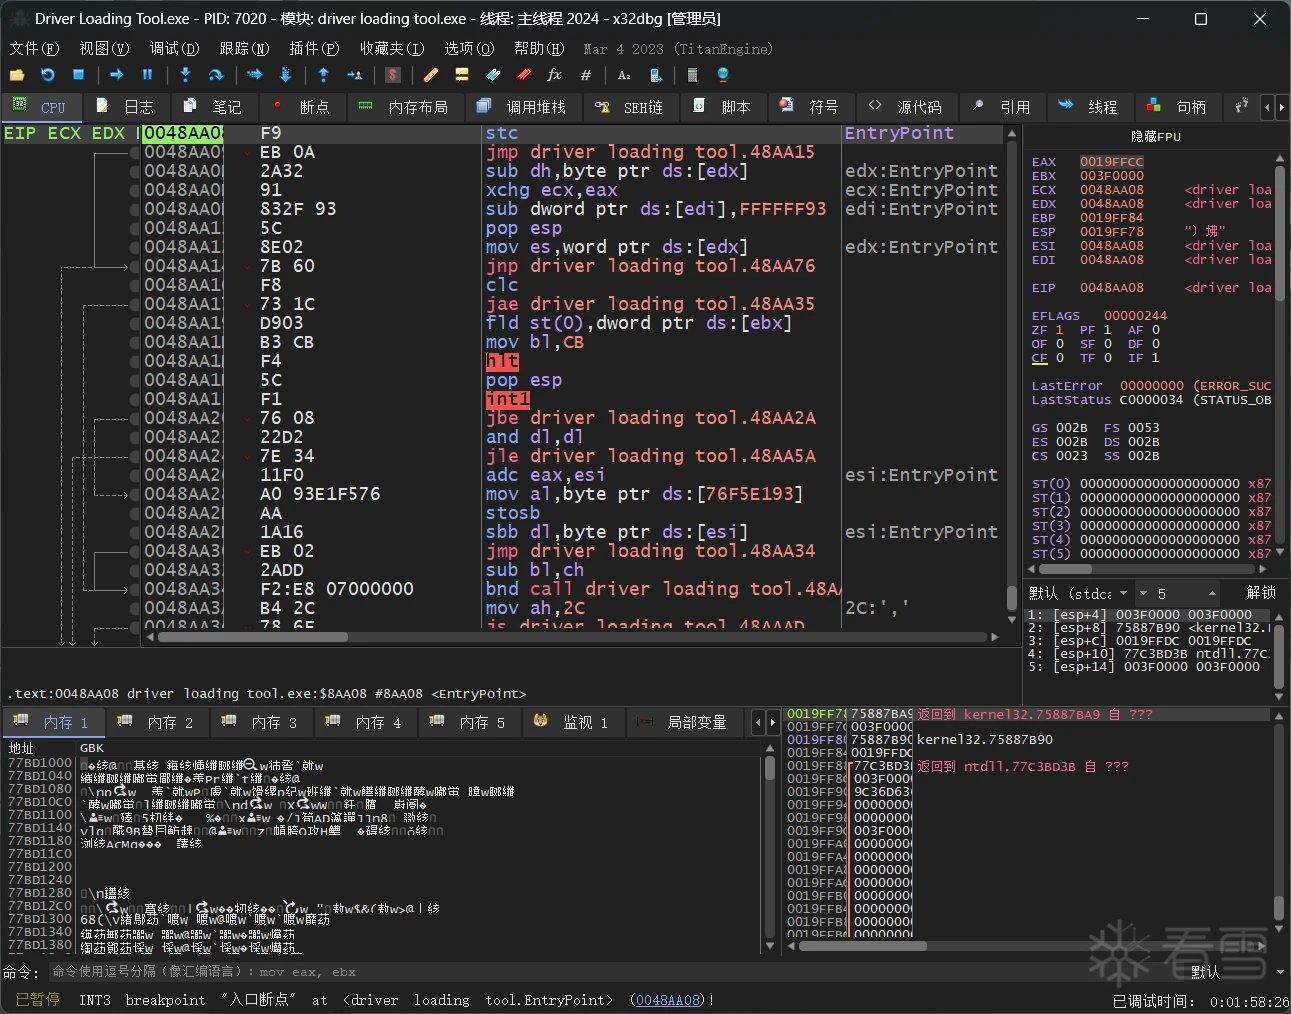This screenshot has height=1014, width=1291.
Task: Run to user code icon
Action: (354, 75)
